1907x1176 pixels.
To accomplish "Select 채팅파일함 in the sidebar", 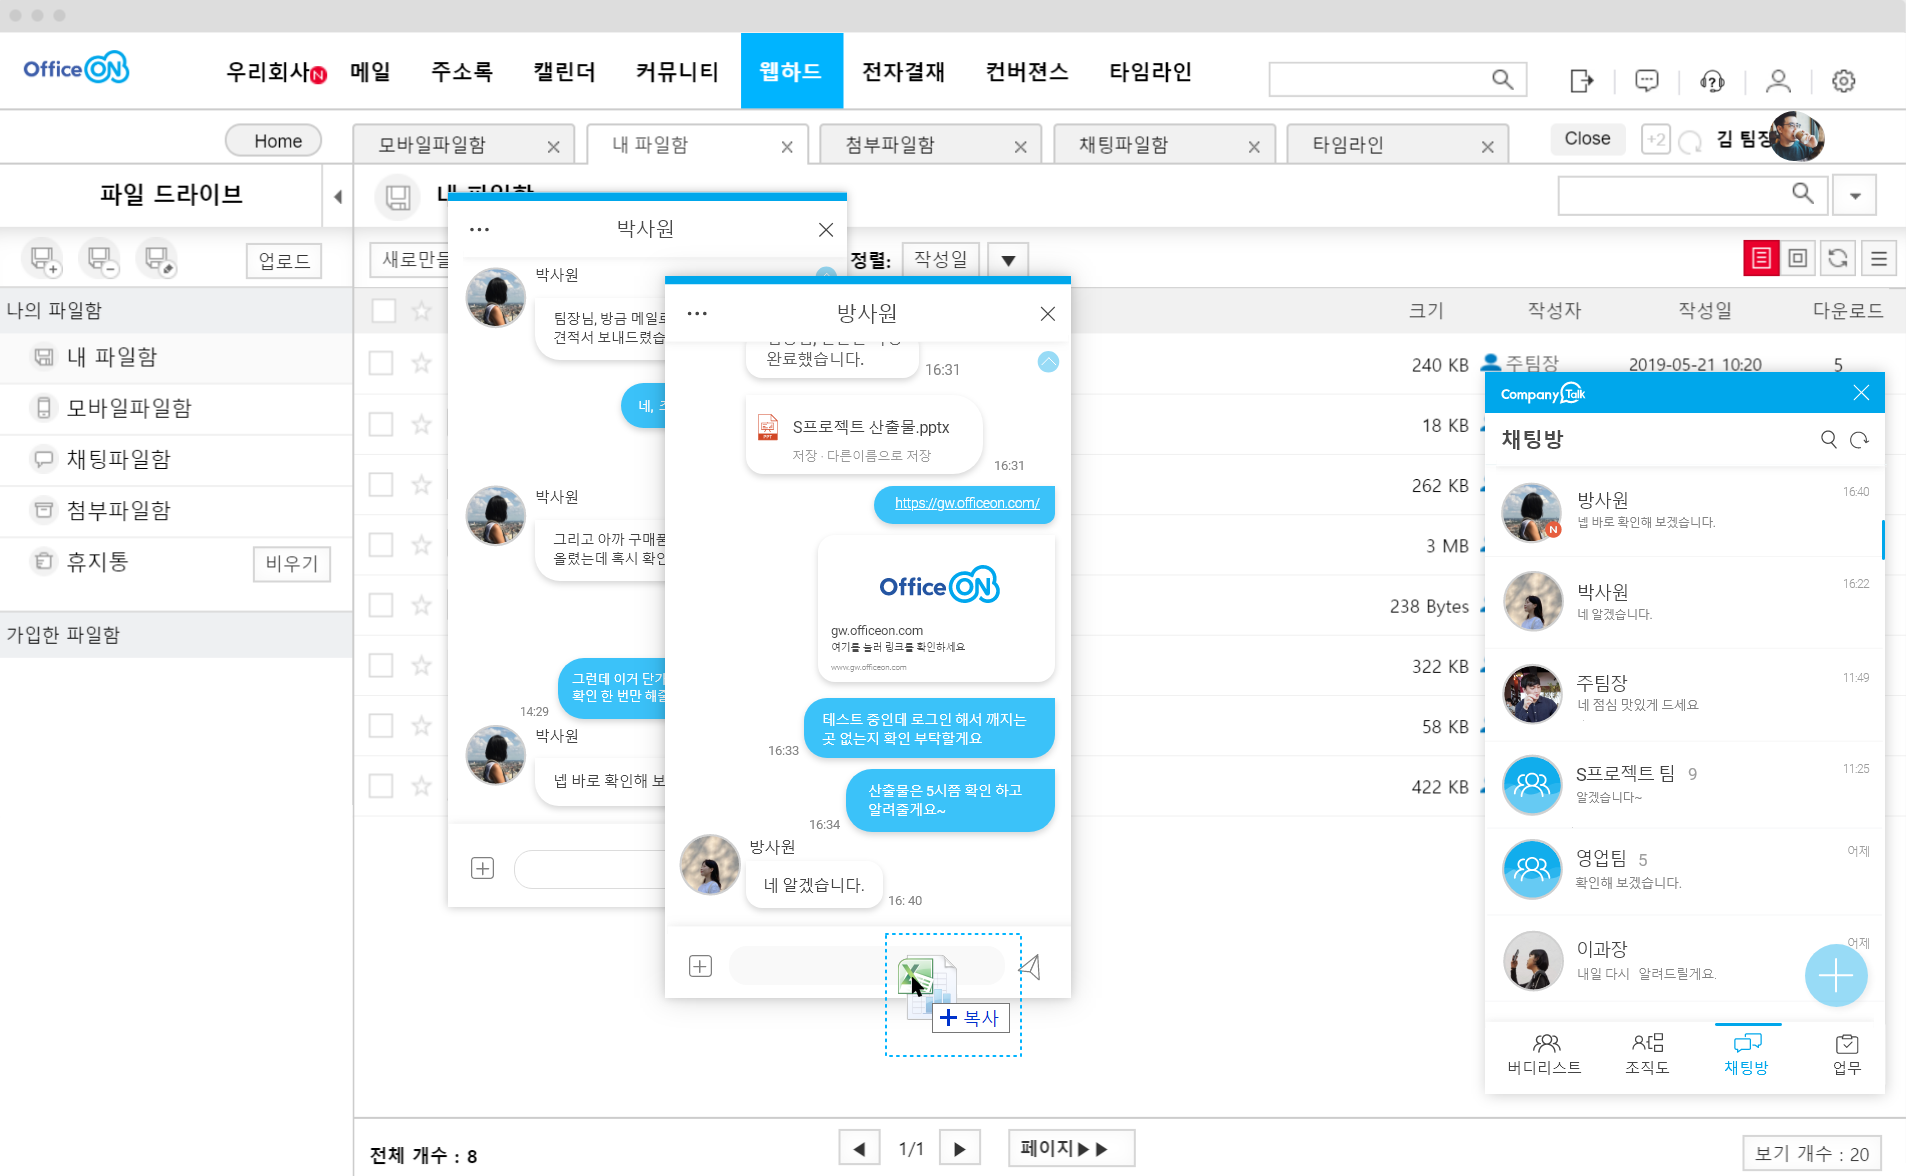I will [x=118, y=459].
